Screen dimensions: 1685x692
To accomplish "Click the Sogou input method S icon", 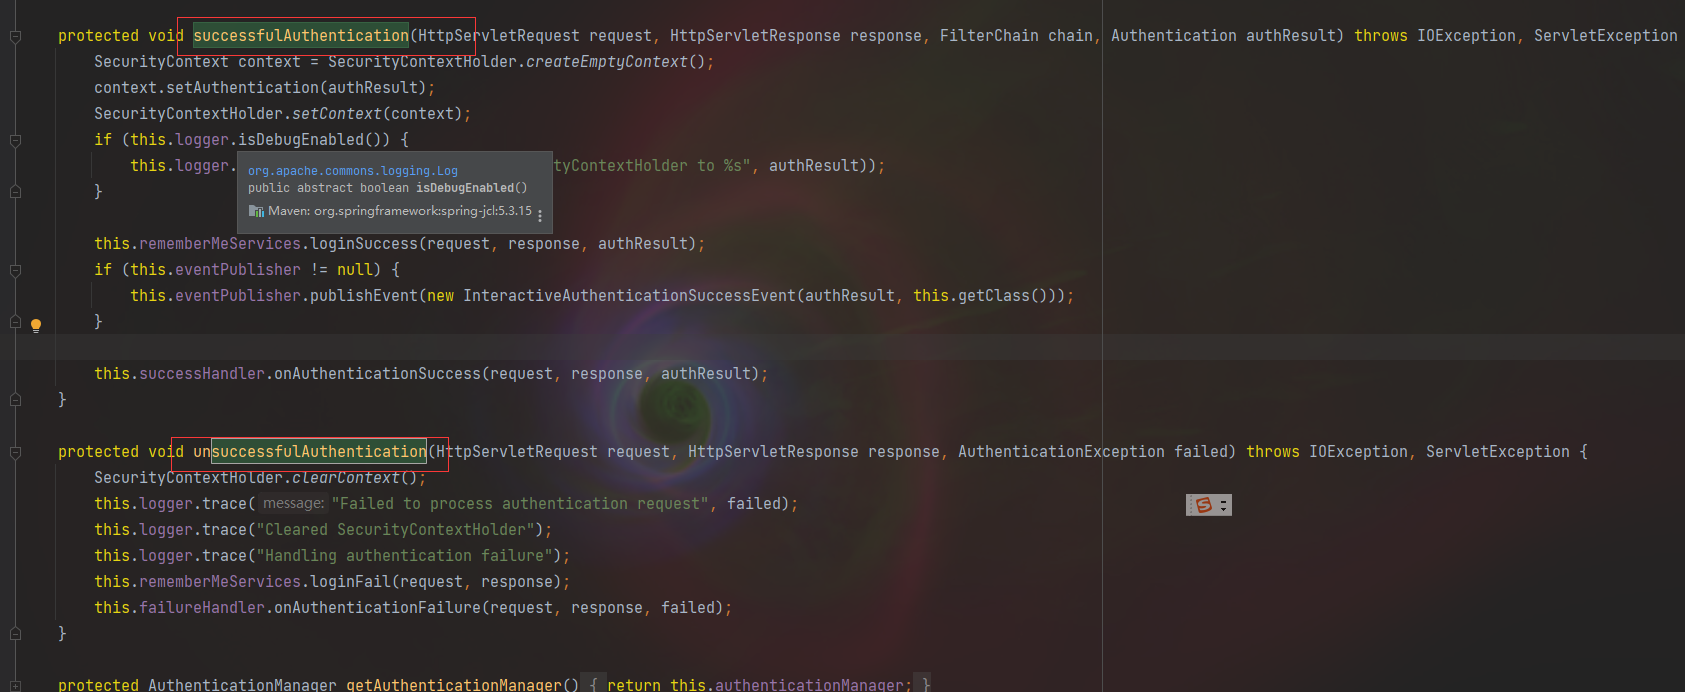I will pos(1204,505).
